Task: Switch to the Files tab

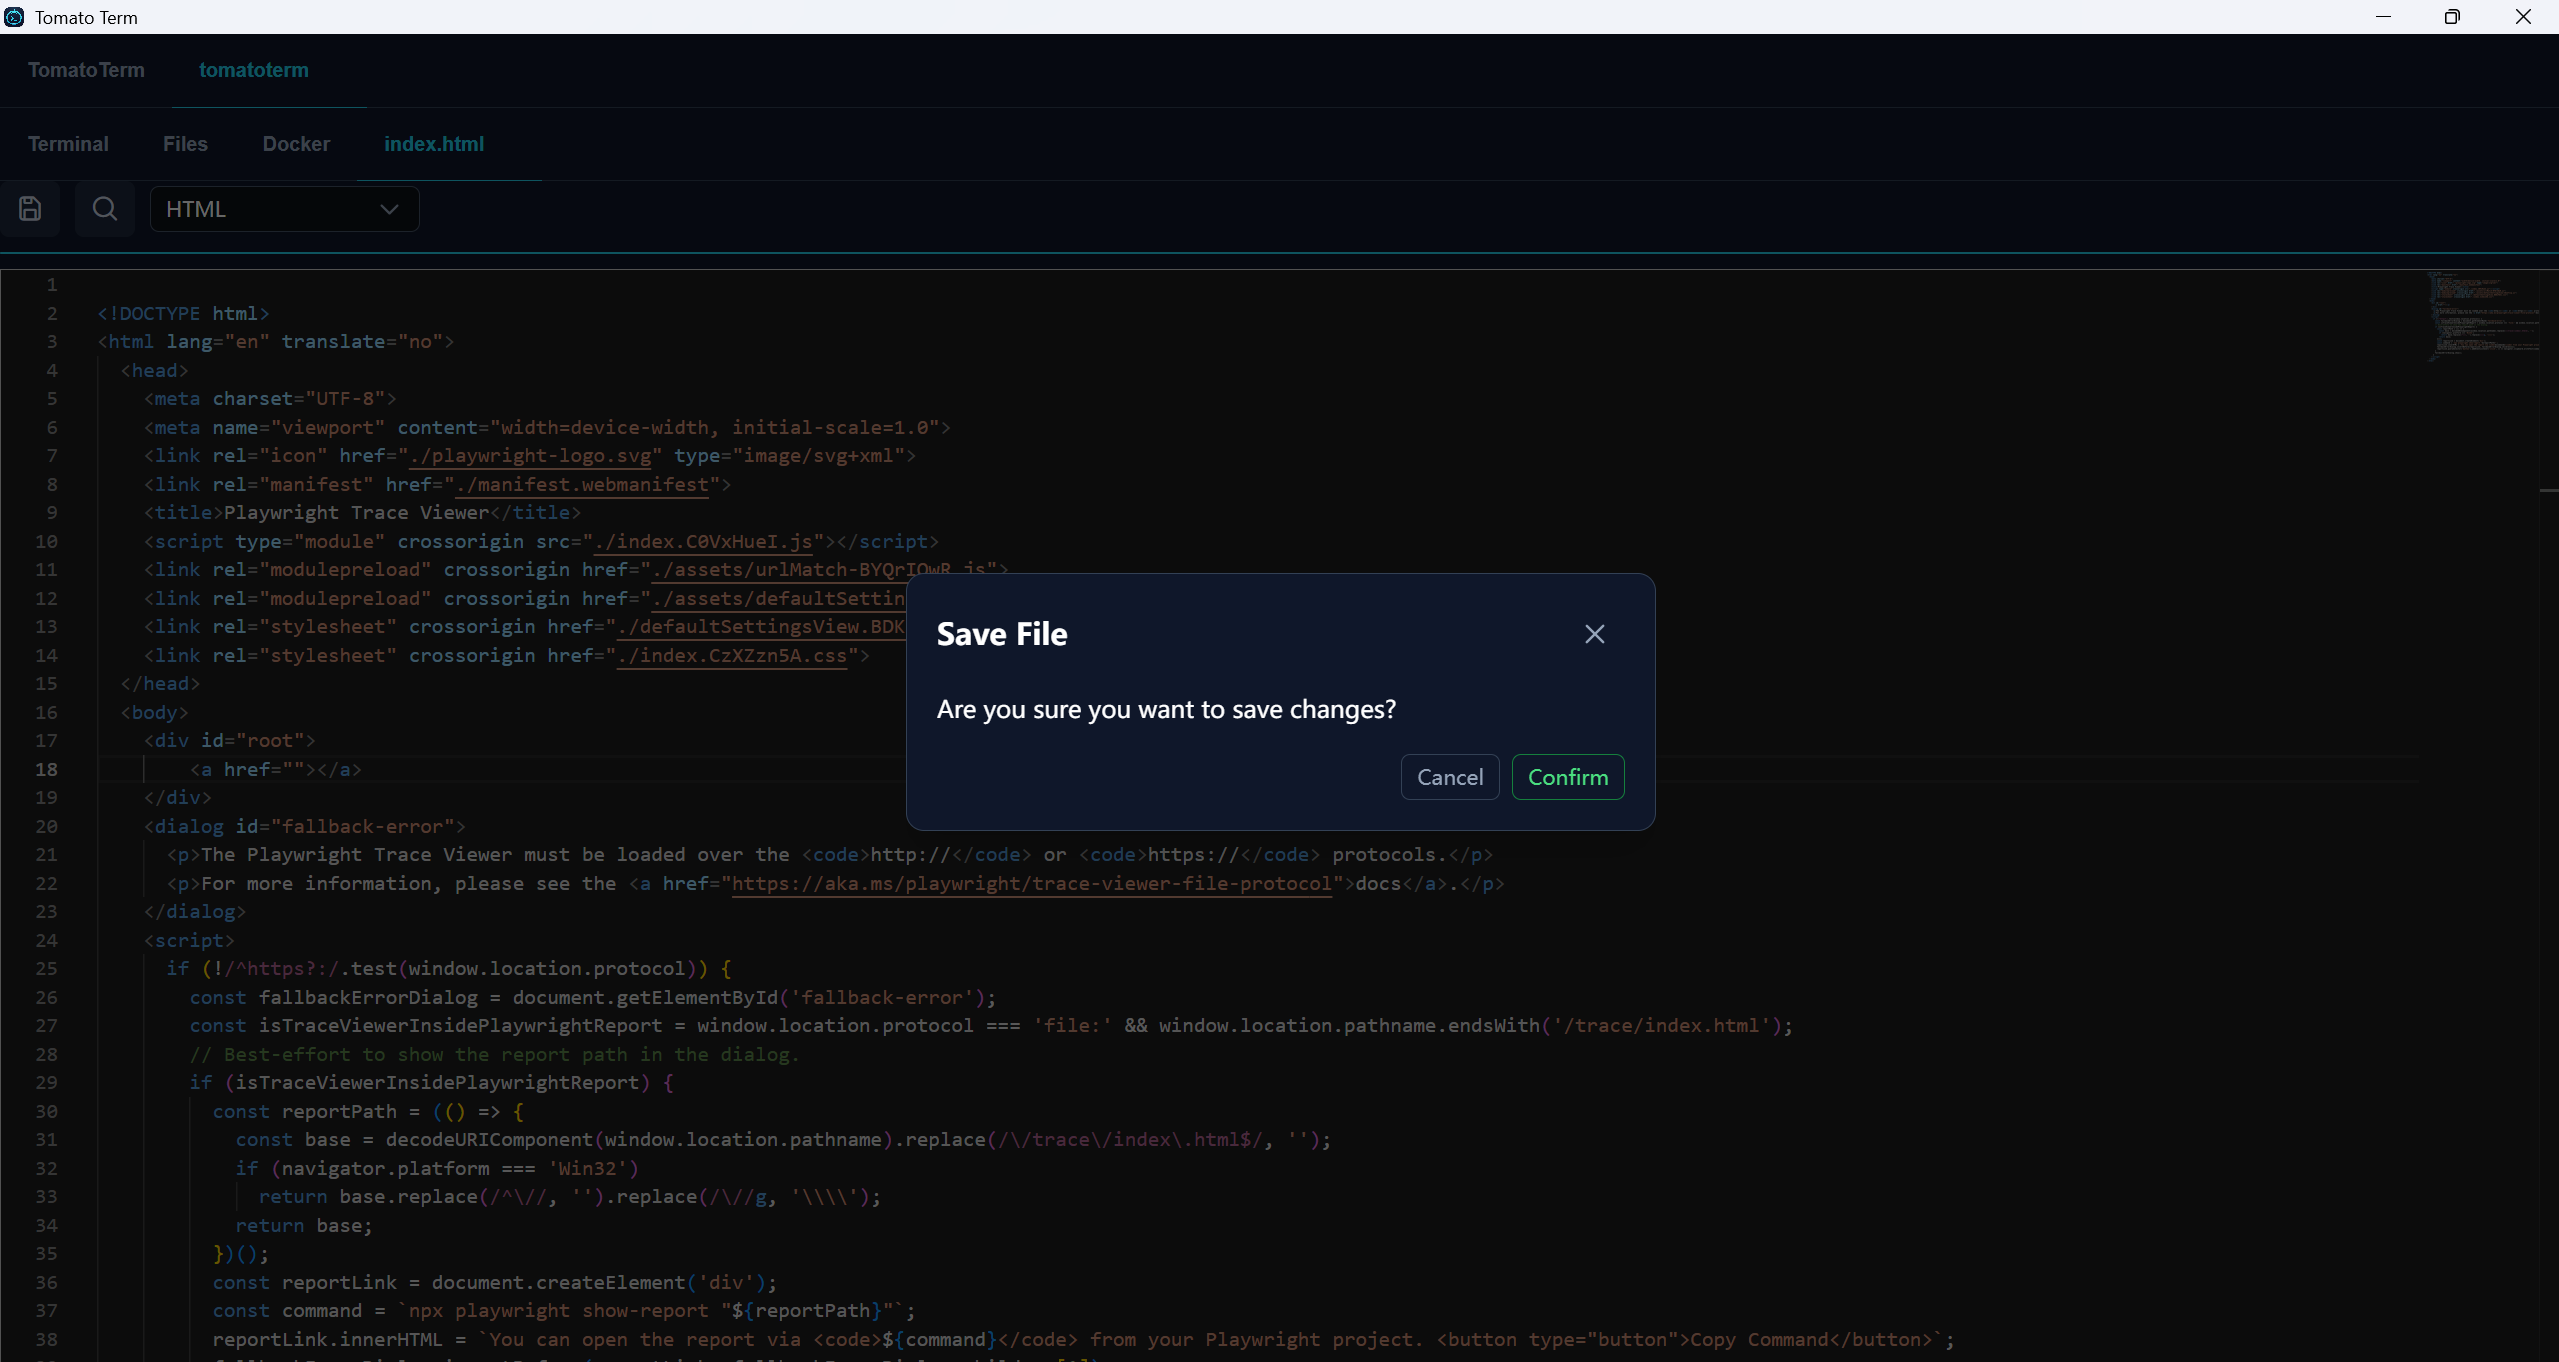Action: pos(185,144)
